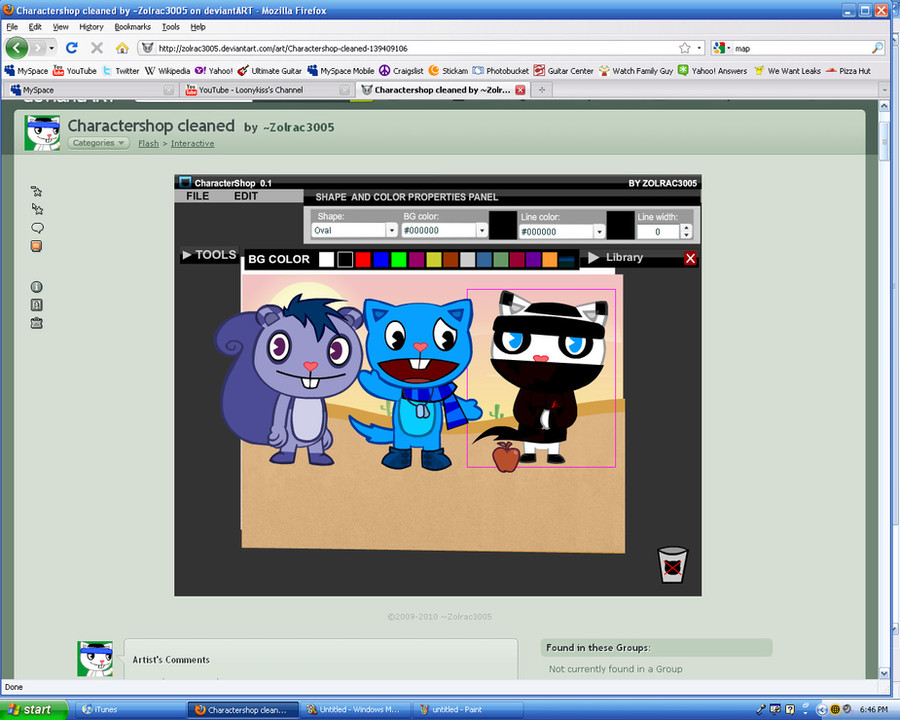Click the ~Zolrac3005 author link
This screenshot has height=720, width=900.
[298, 127]
